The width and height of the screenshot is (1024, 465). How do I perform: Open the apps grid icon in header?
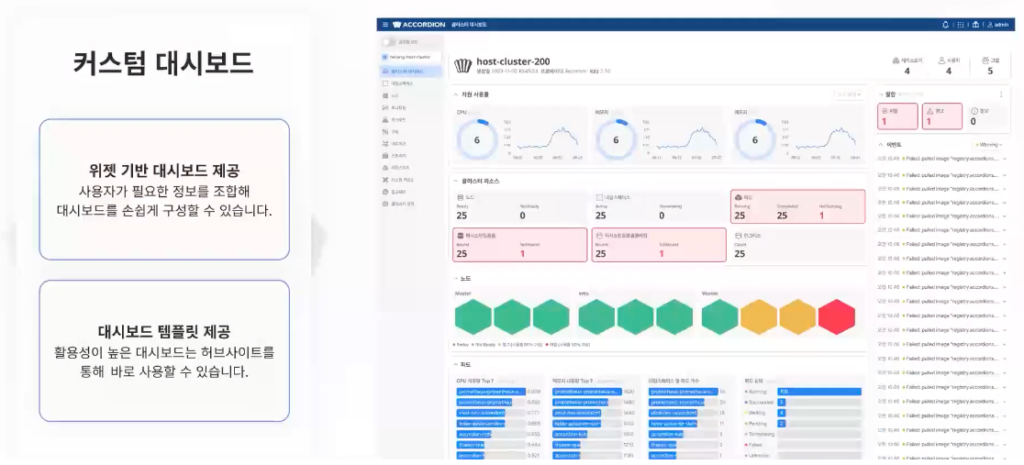(961, 25)
